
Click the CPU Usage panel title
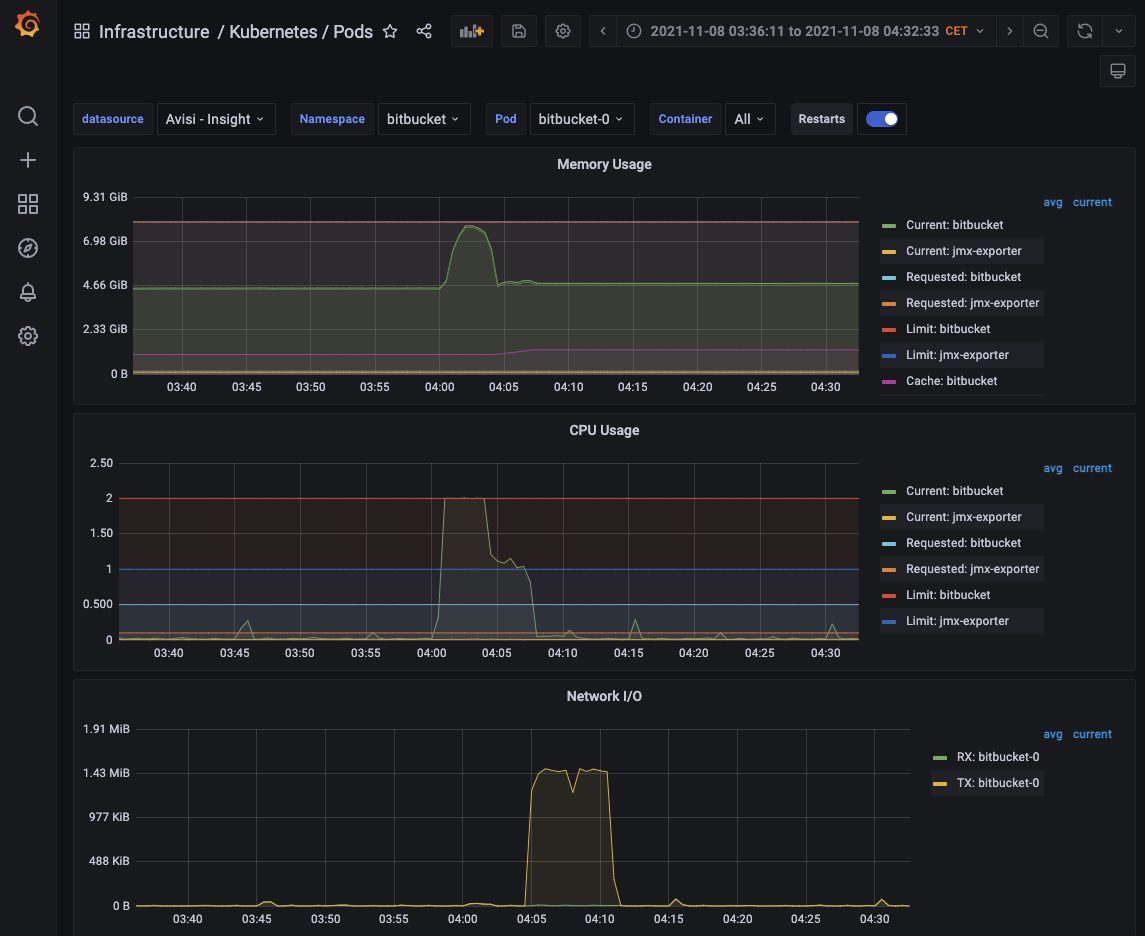click(604, 430)
